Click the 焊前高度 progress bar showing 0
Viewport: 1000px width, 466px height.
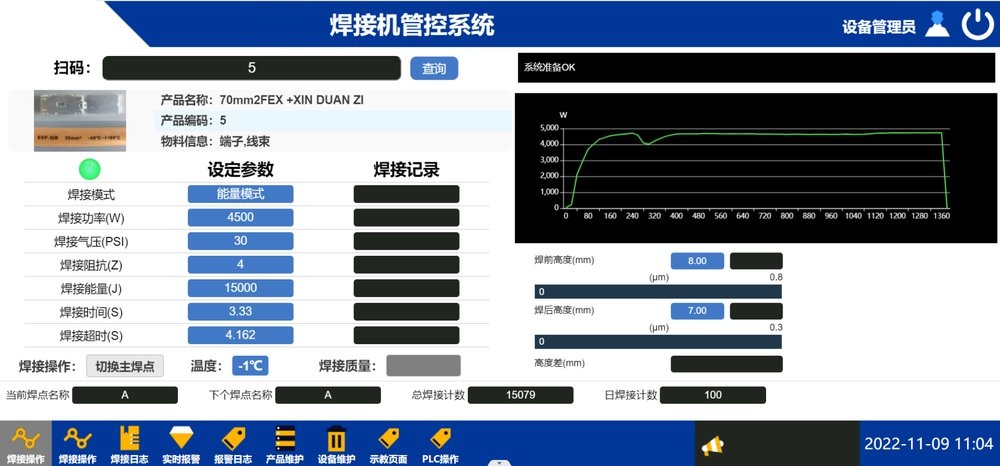coord(658,292)
